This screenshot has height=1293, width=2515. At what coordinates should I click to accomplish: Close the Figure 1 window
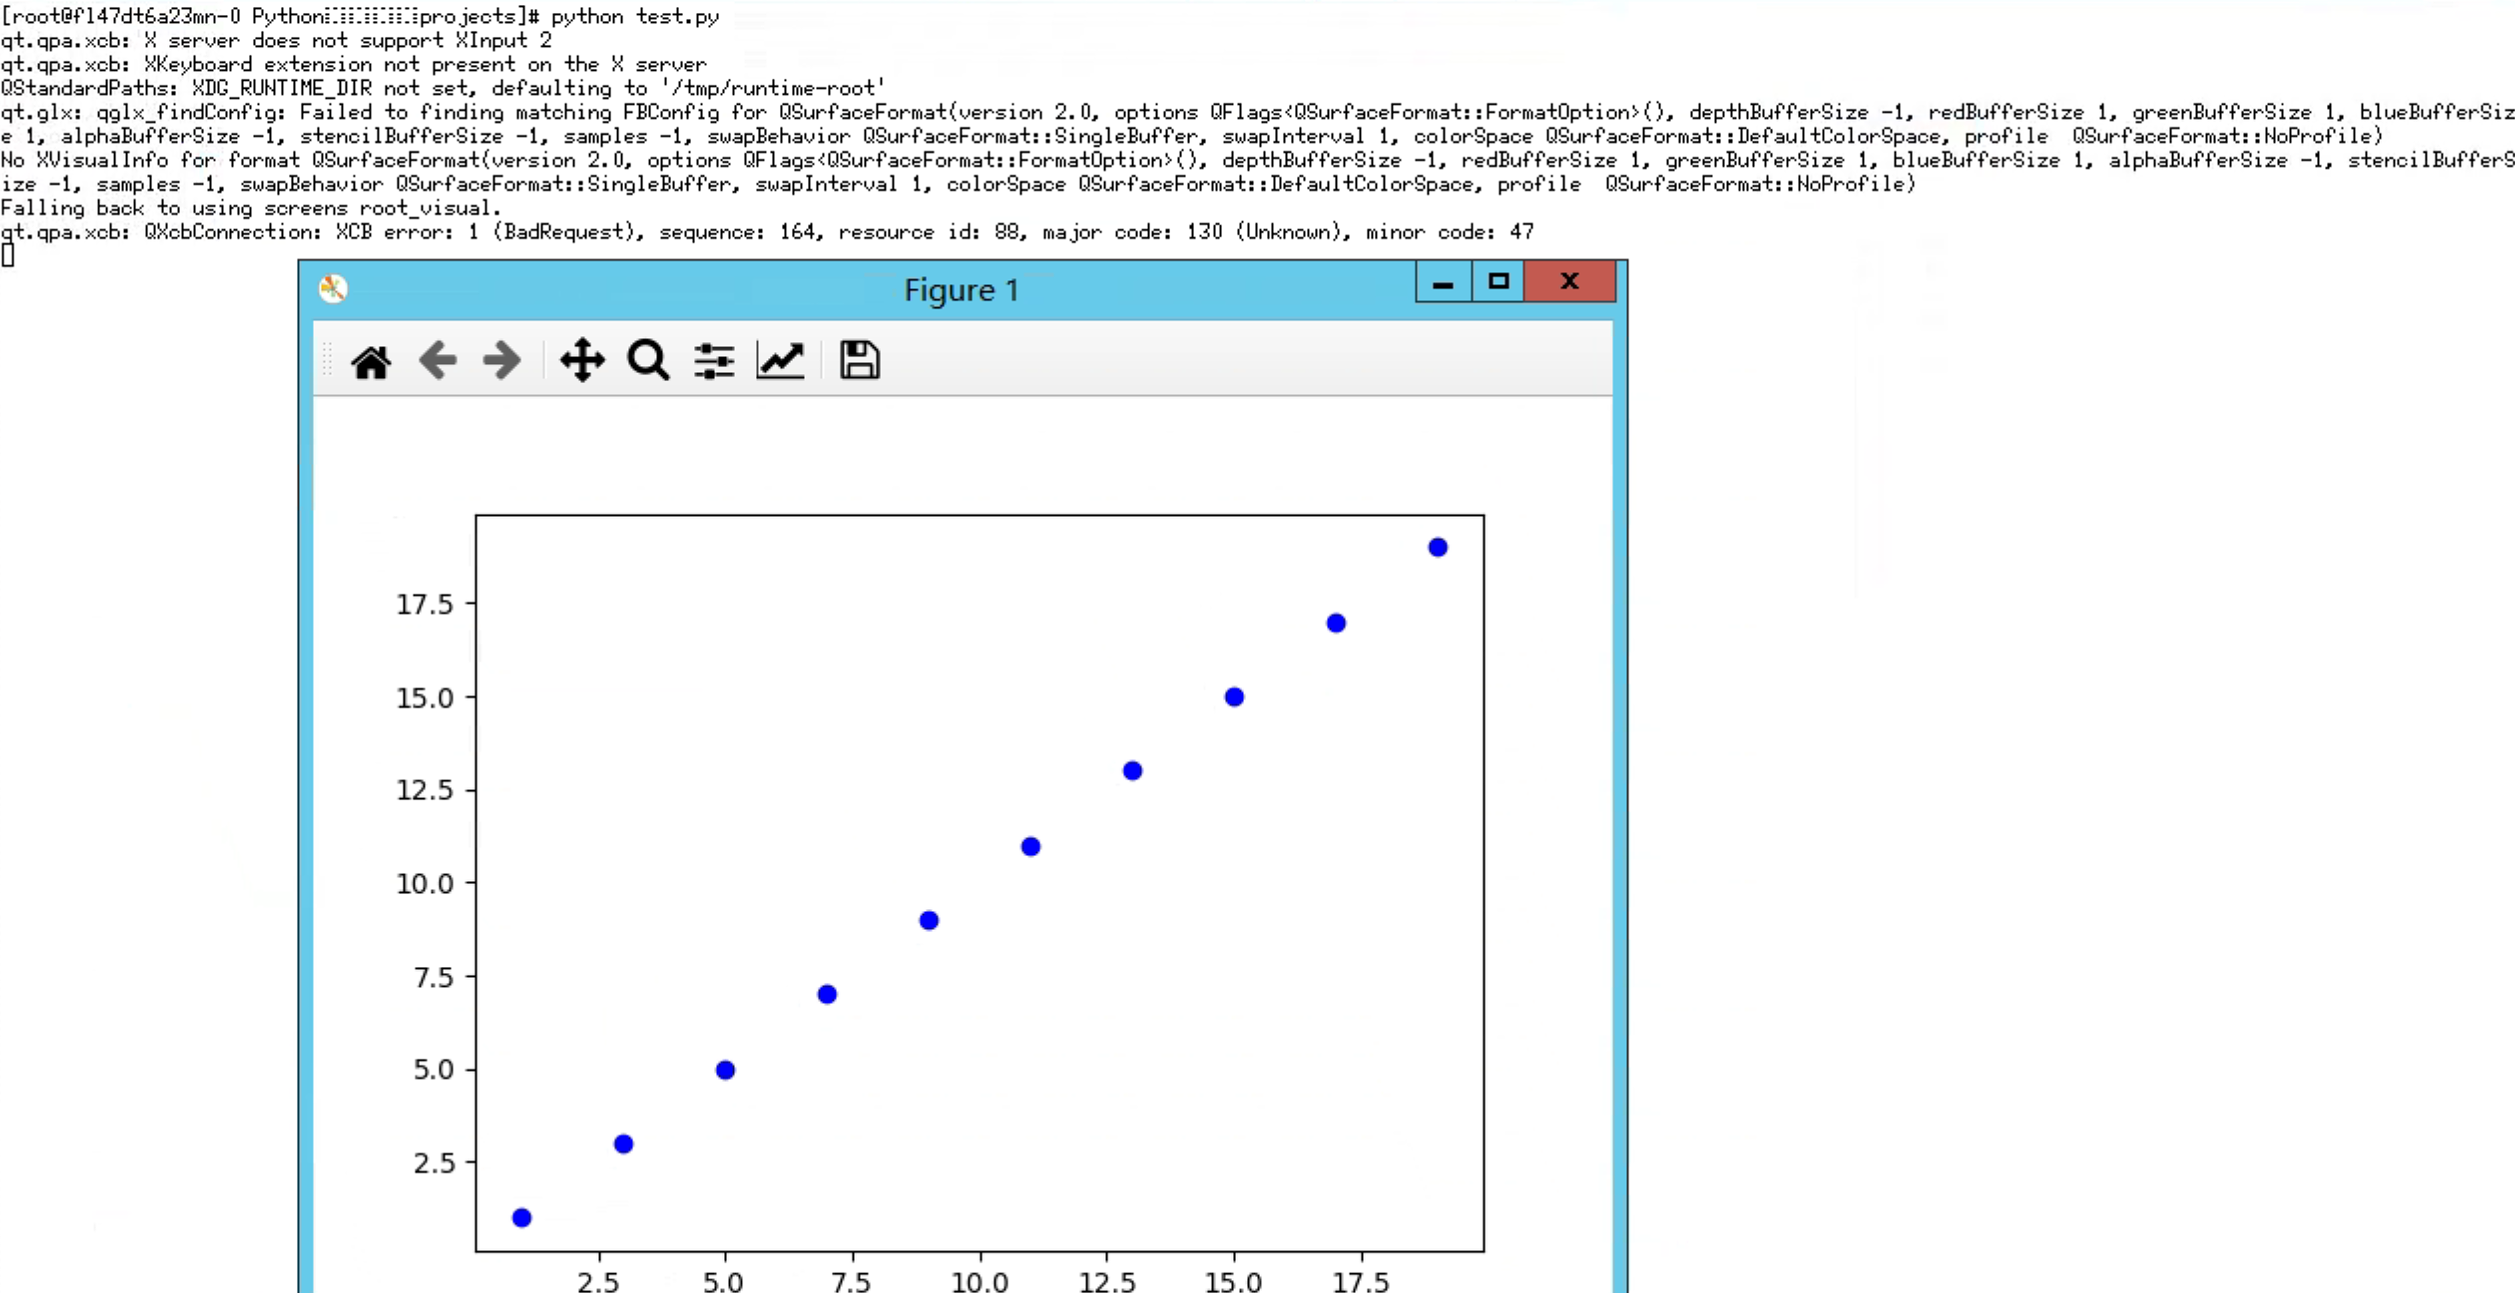coord(1569,282)
